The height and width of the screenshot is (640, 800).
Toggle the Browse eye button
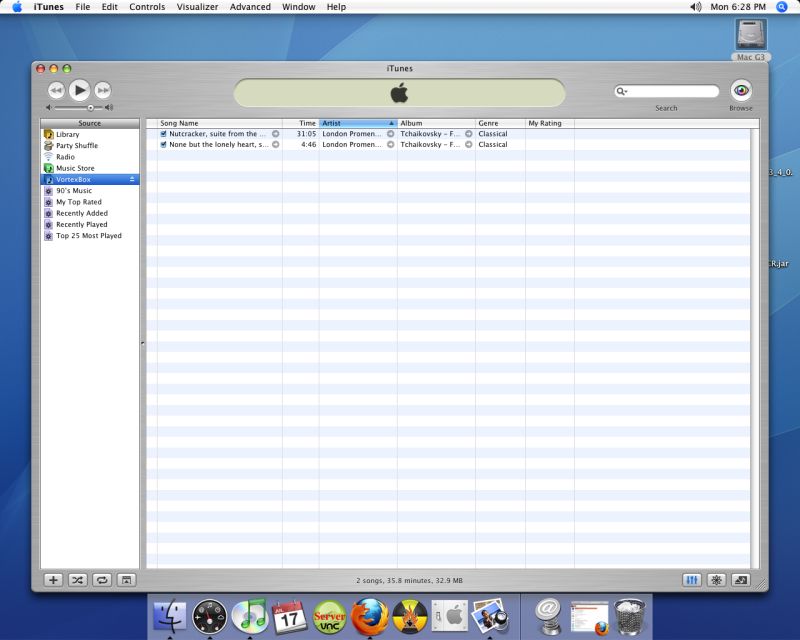click(x=741, y=90)
